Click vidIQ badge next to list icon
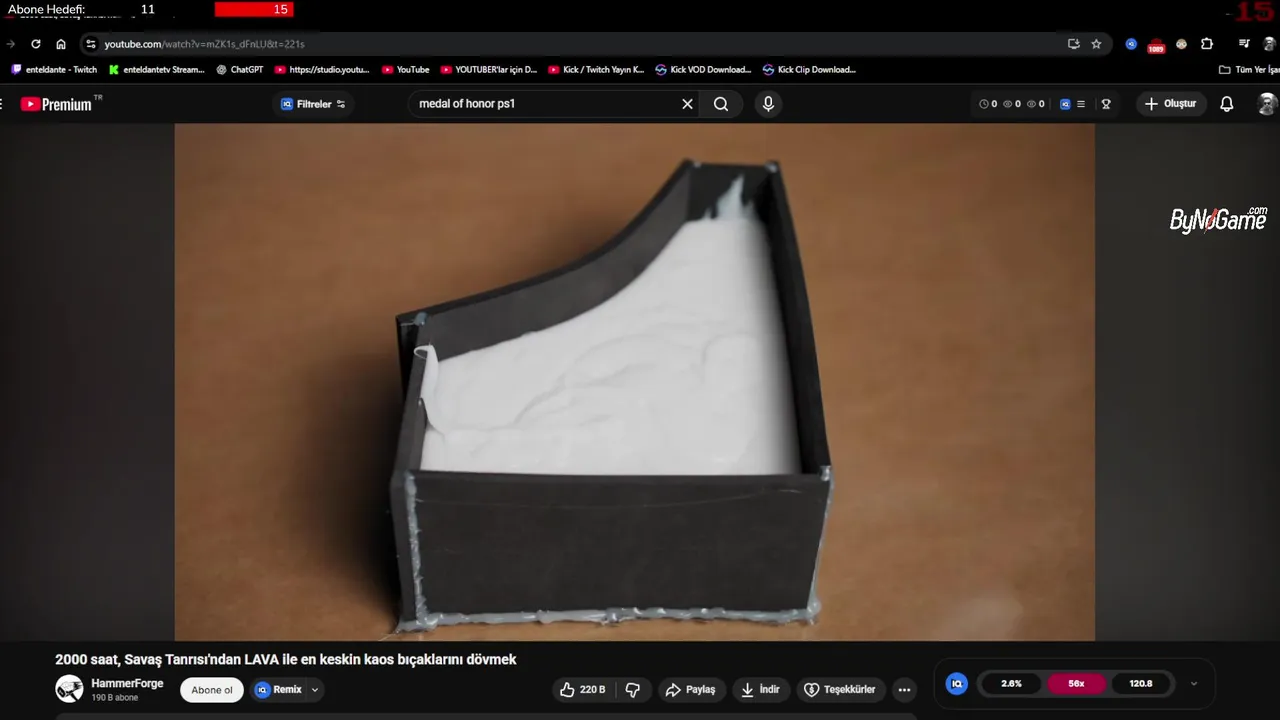Viewport: 1280px width, 720px height. (1065, 104)
